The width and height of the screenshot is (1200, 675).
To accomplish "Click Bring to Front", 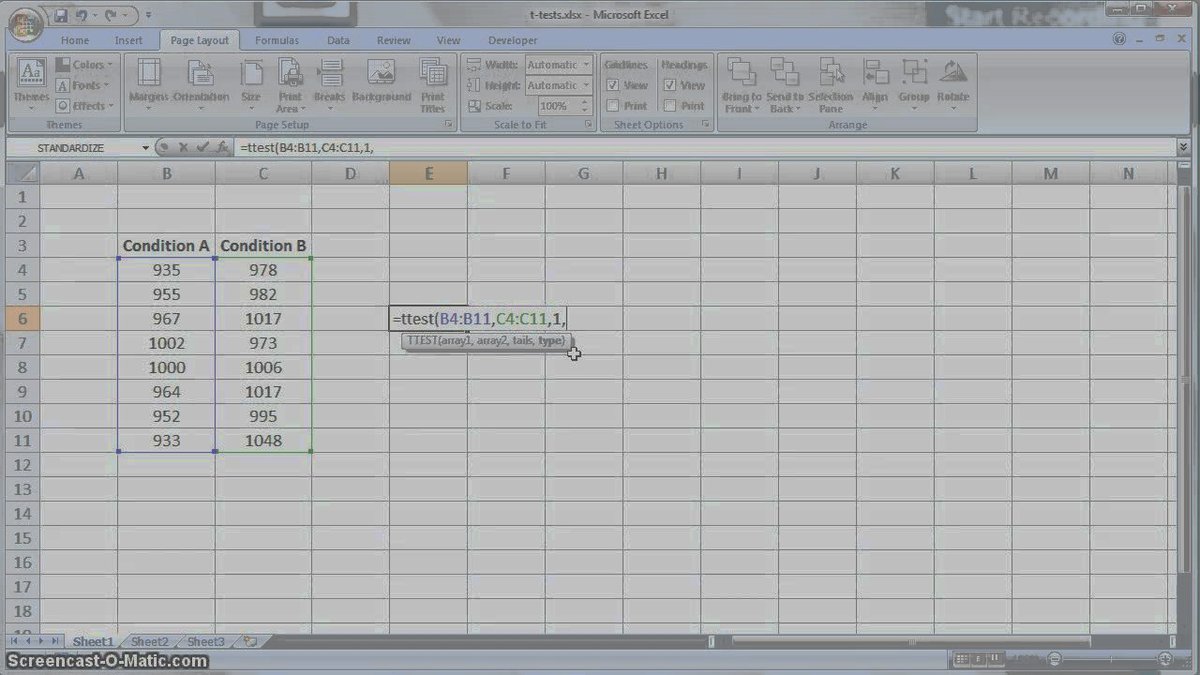I will (x=742, y=84).
